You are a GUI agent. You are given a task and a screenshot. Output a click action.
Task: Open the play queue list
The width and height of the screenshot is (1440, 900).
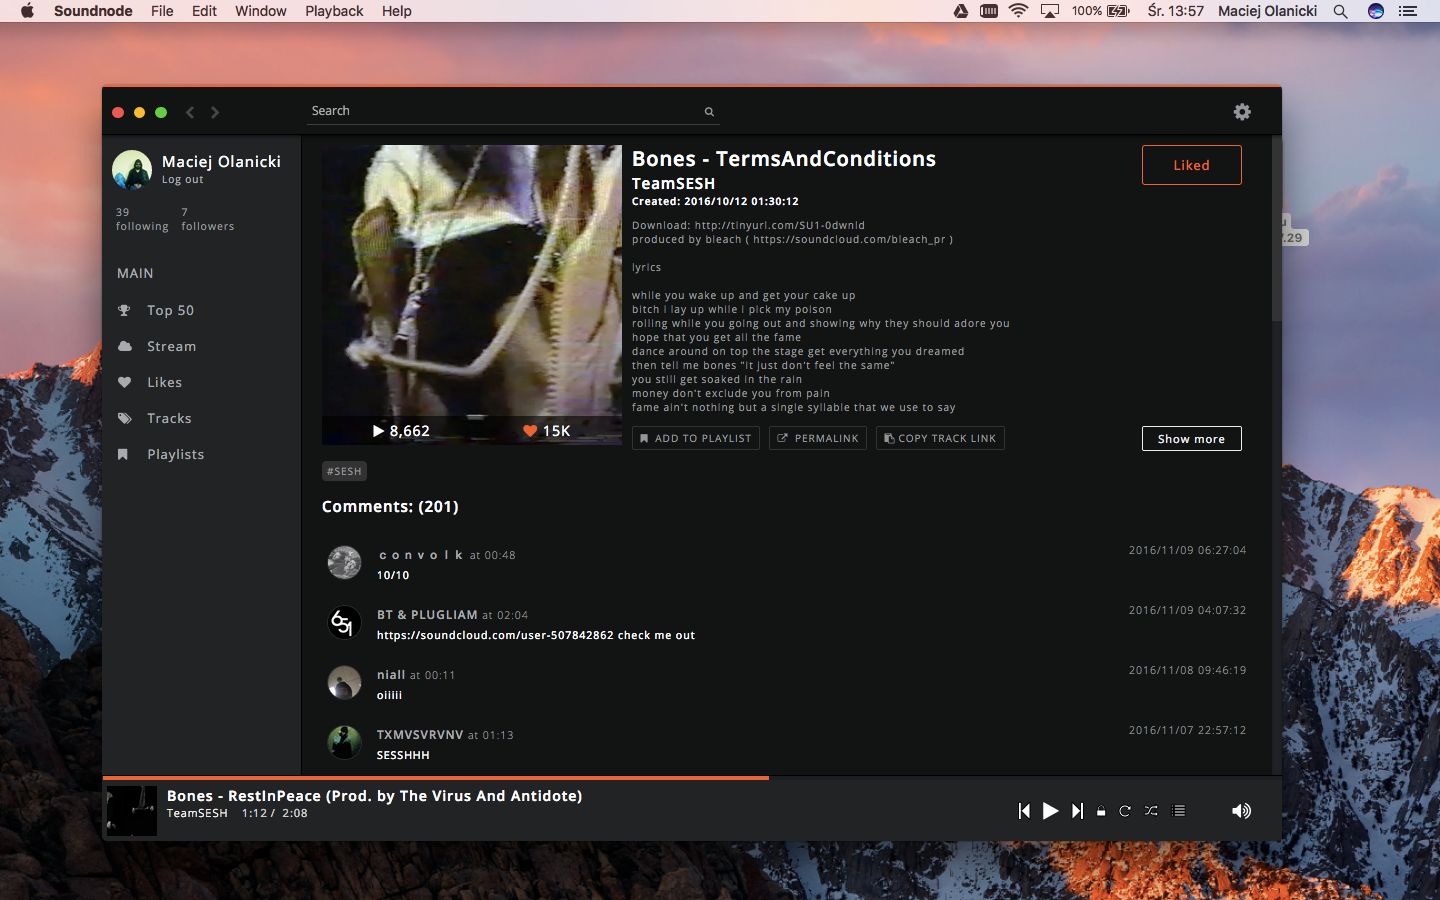pyautogui.click(x=1178, y=811)
